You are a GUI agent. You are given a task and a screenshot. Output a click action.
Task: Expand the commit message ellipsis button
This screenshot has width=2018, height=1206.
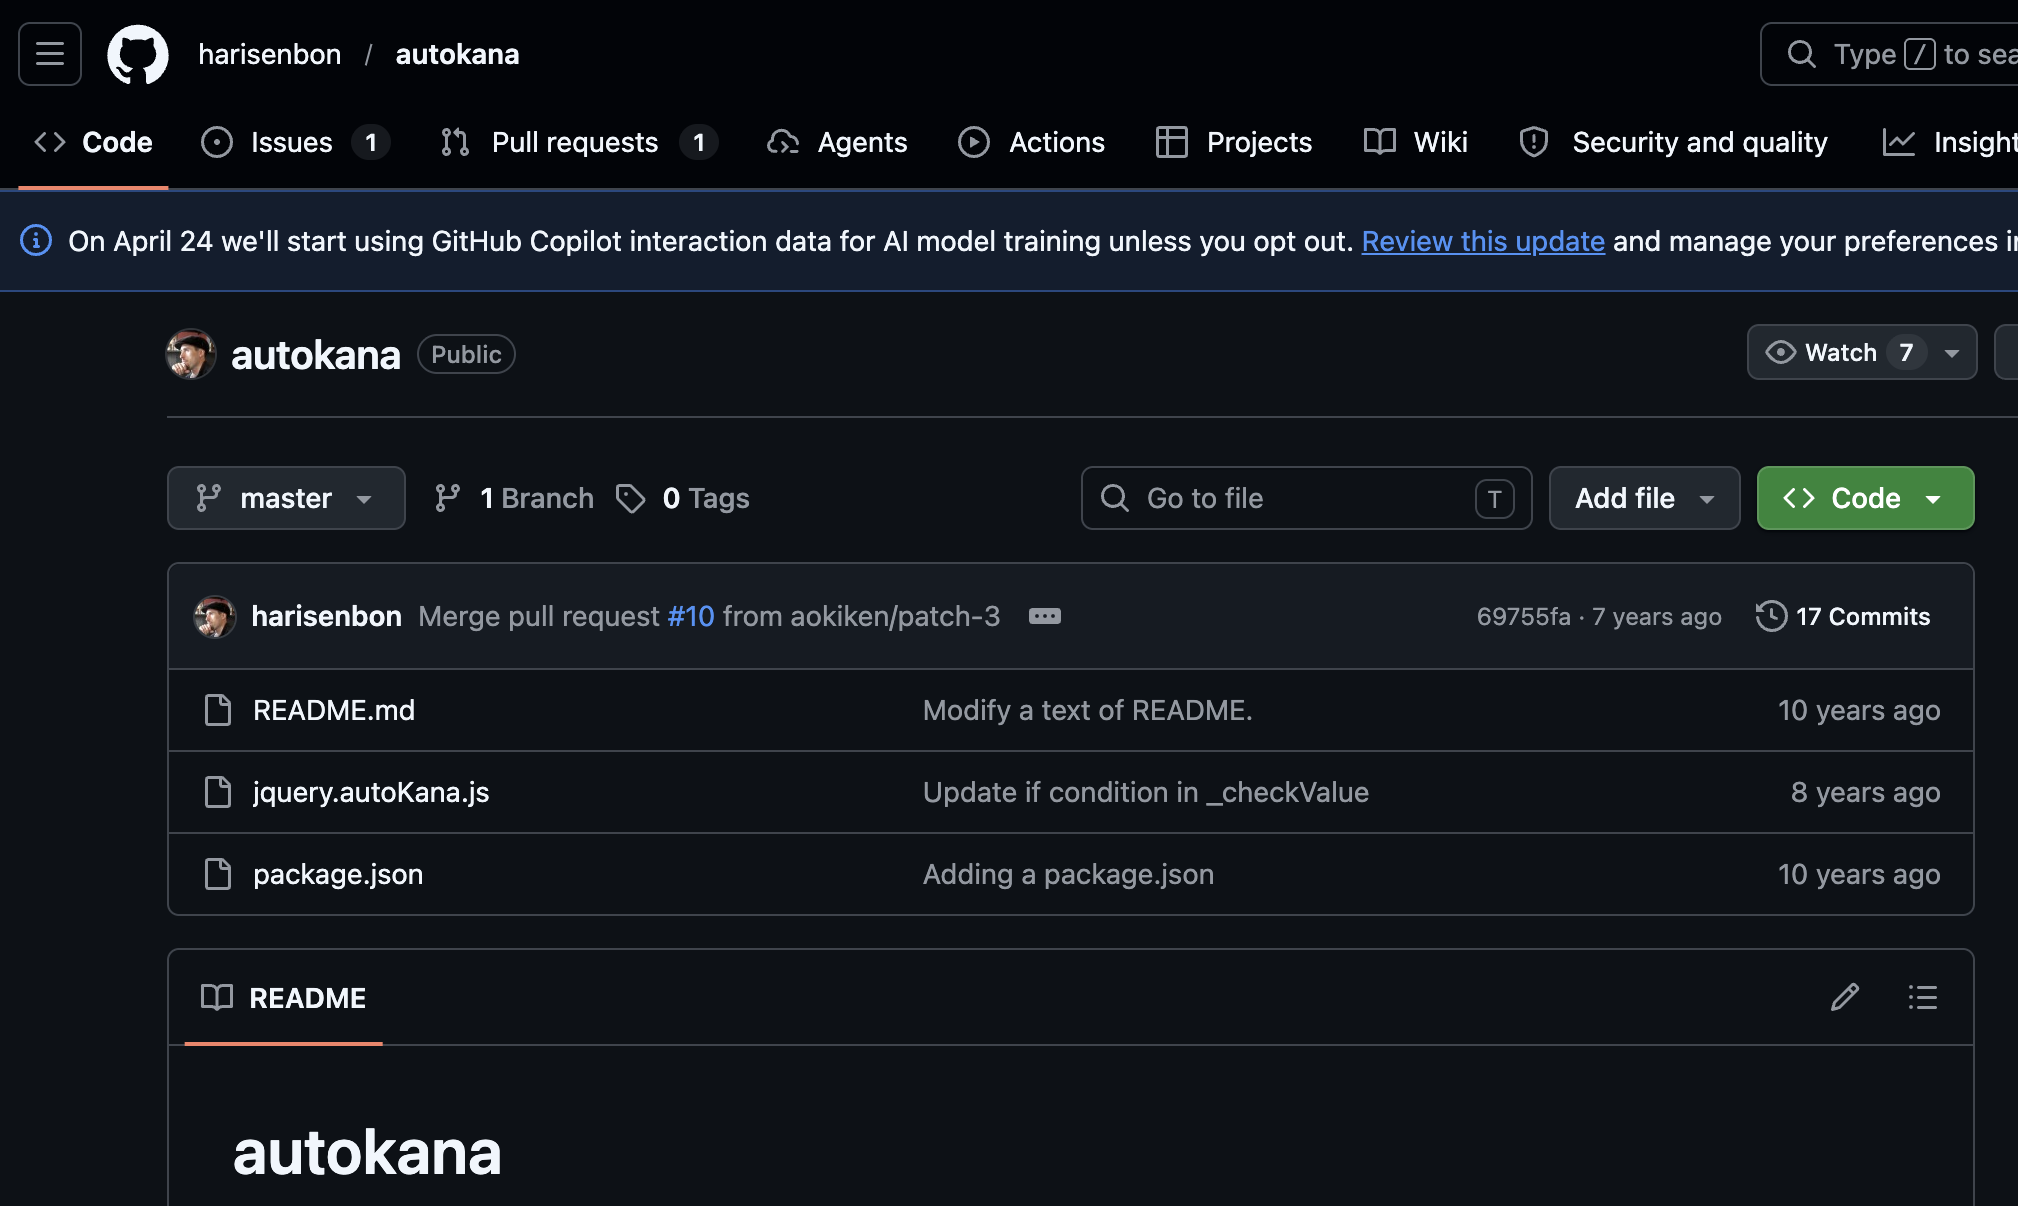click(x=1045, y=616)
